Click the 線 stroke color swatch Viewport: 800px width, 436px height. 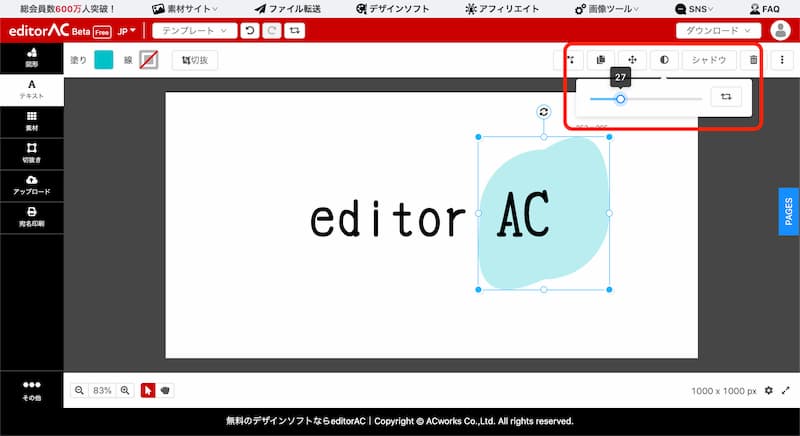(x=149, y=60)
